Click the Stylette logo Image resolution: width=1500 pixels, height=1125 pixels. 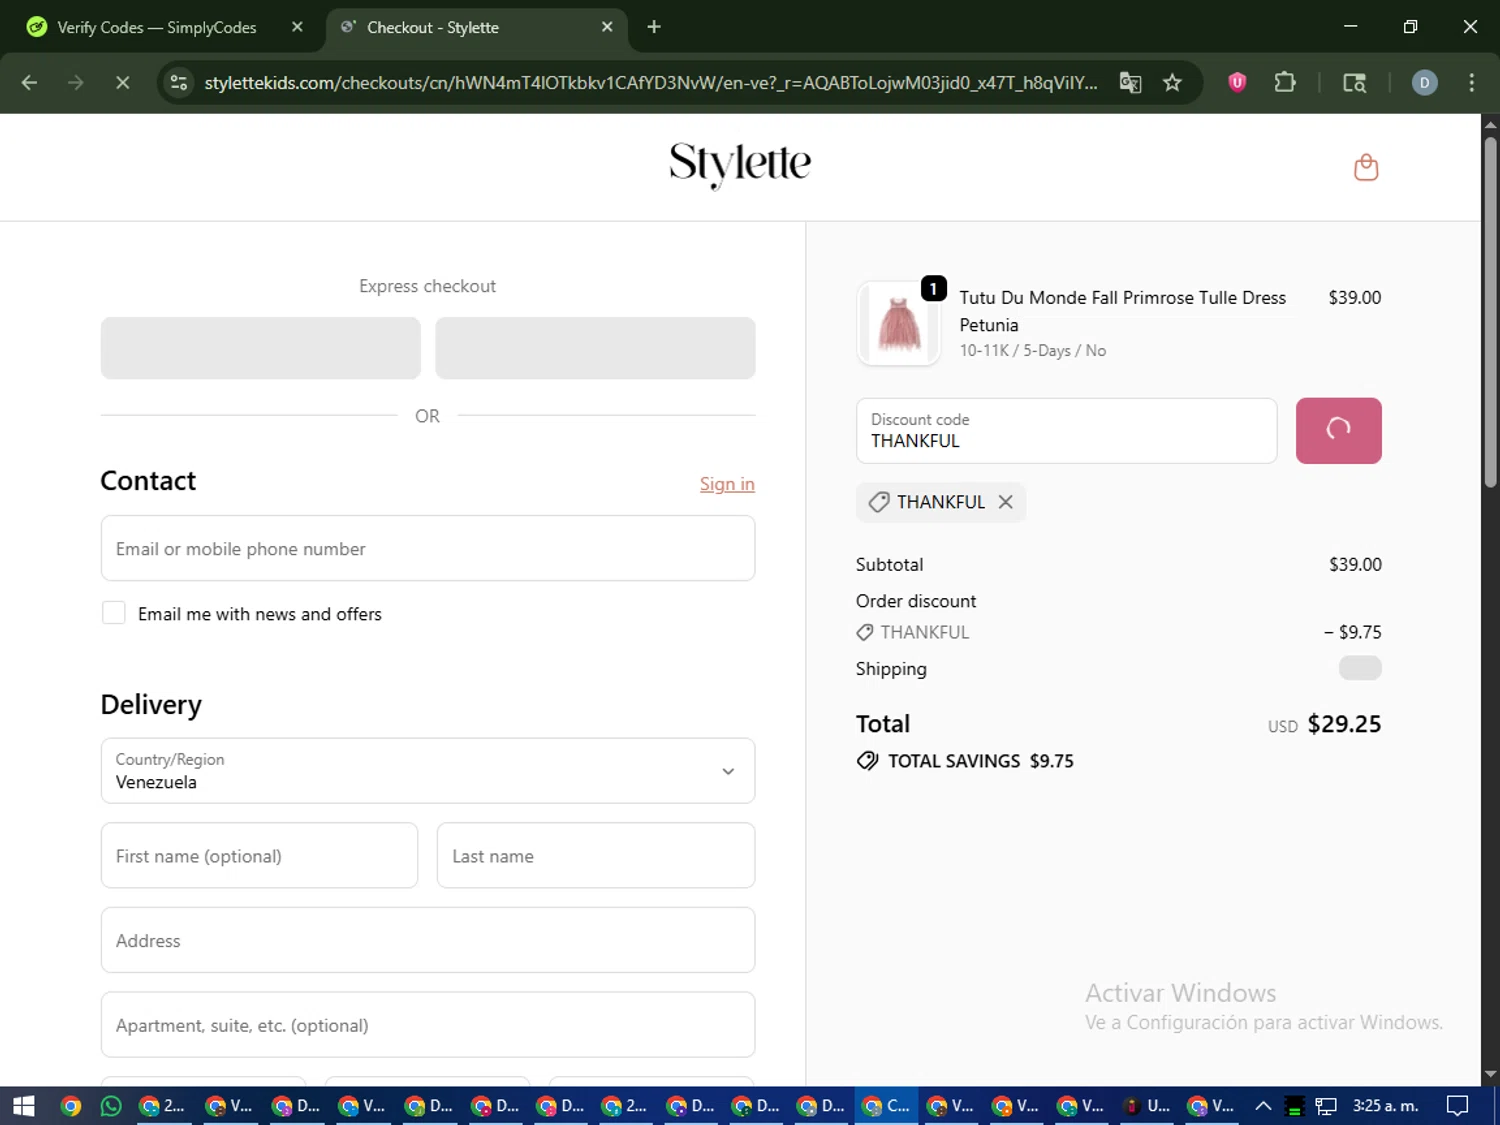(x=740, y=164)
